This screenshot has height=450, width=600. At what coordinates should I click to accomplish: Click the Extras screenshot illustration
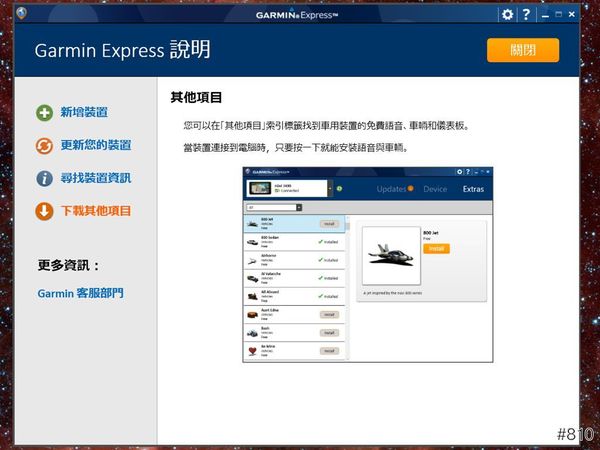click(x=368, y=265)
